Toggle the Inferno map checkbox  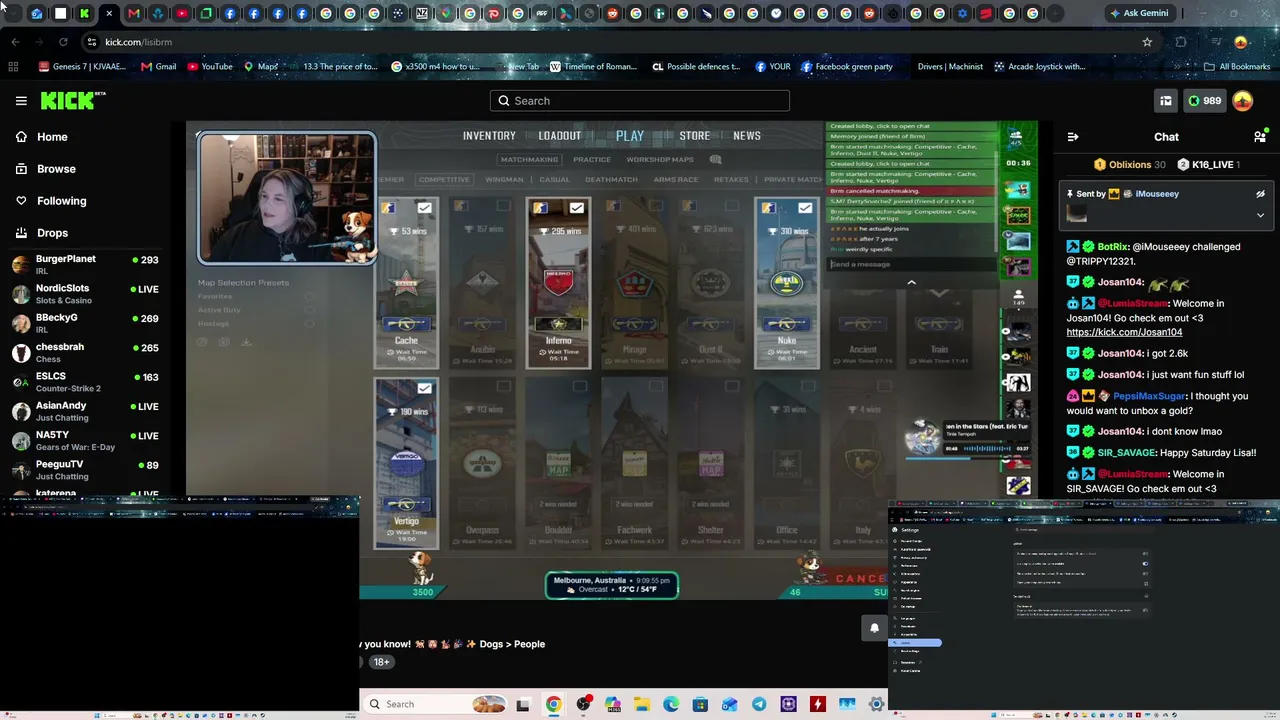click(577, 208)
